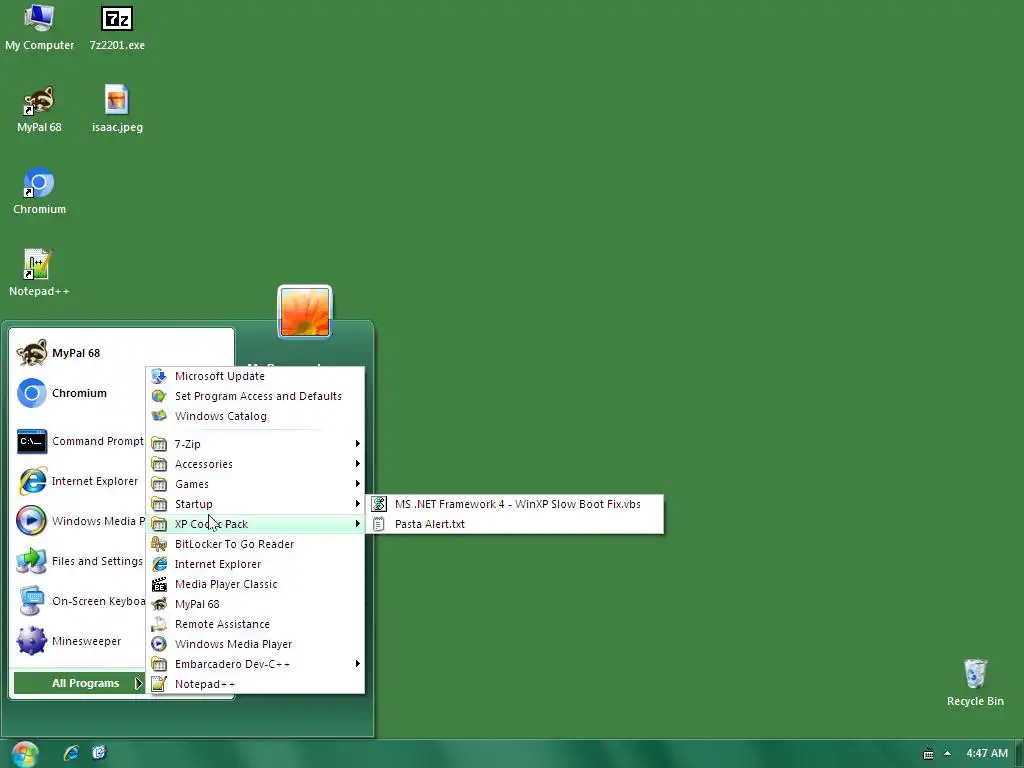Expand the 7-Zip program folder

(255, 444)
